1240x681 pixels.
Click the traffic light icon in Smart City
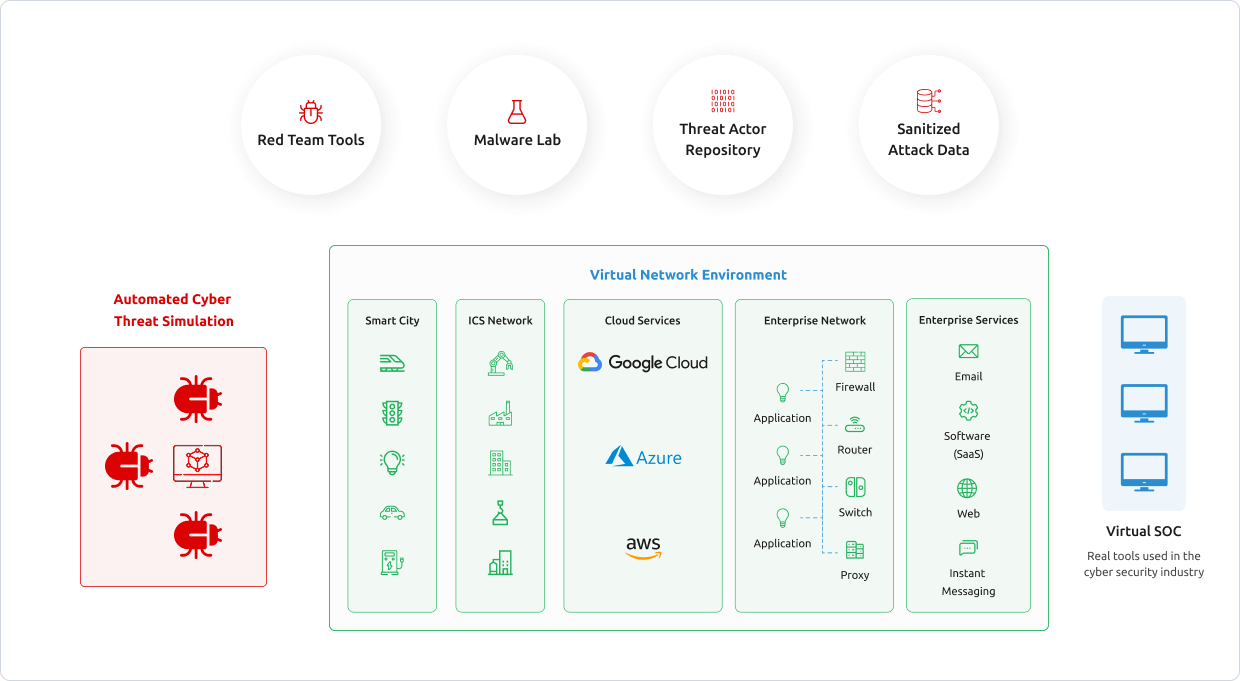tap(392, 413)
